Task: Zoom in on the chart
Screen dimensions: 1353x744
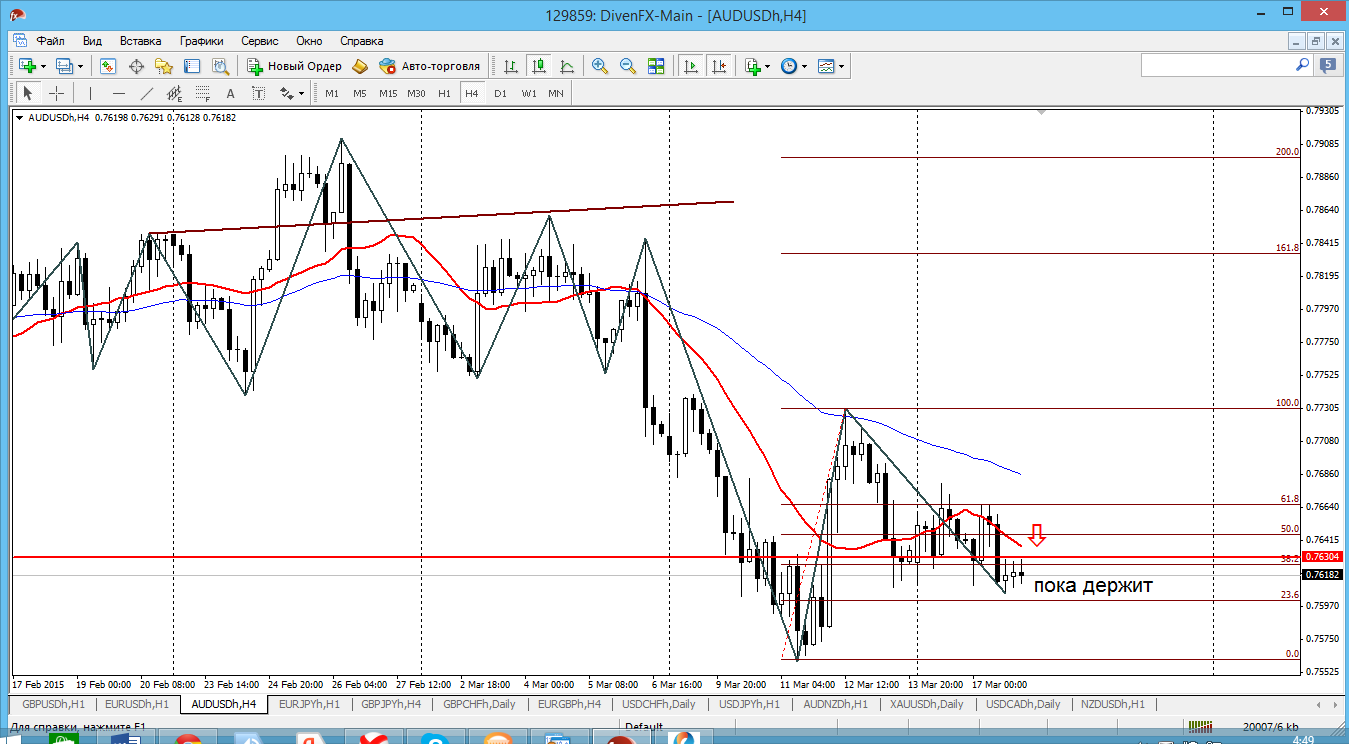Action: [x=600, y=66]
